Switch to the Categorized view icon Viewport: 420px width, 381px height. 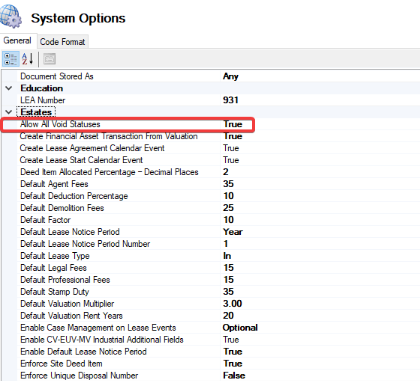tap(11, 59)
